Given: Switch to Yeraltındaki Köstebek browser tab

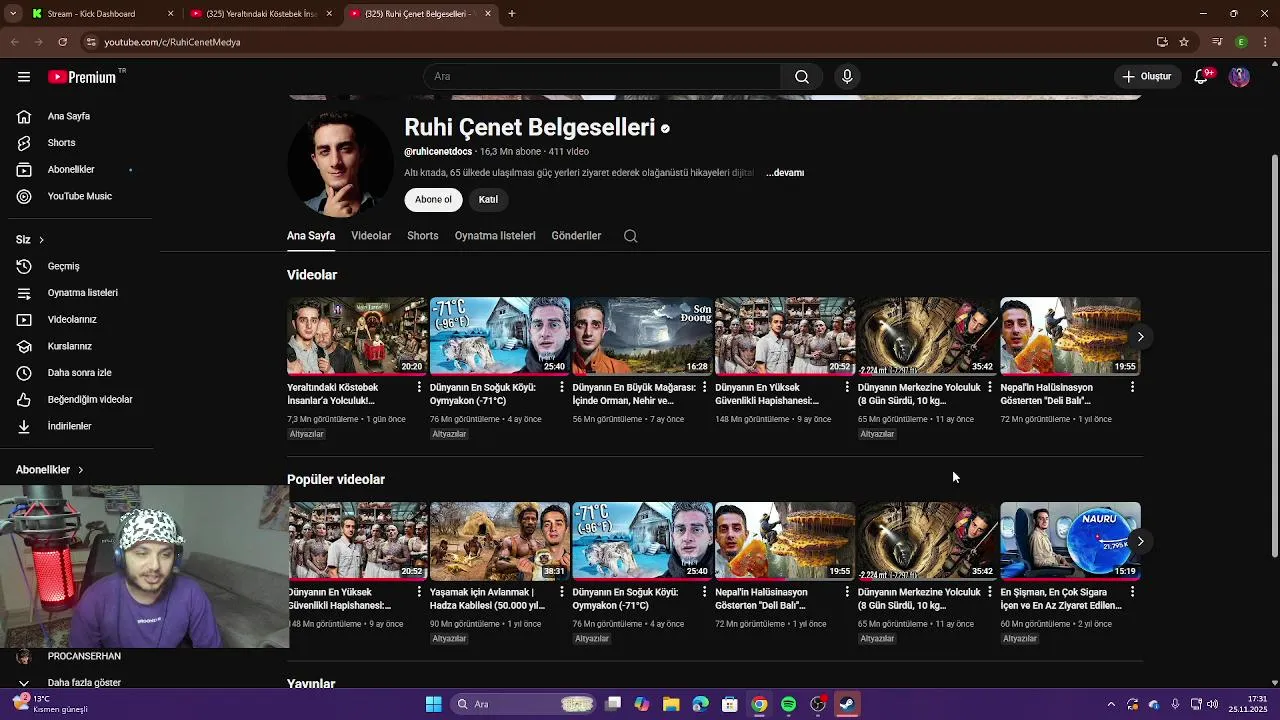Looking at the screenshot, I should 260,14.
